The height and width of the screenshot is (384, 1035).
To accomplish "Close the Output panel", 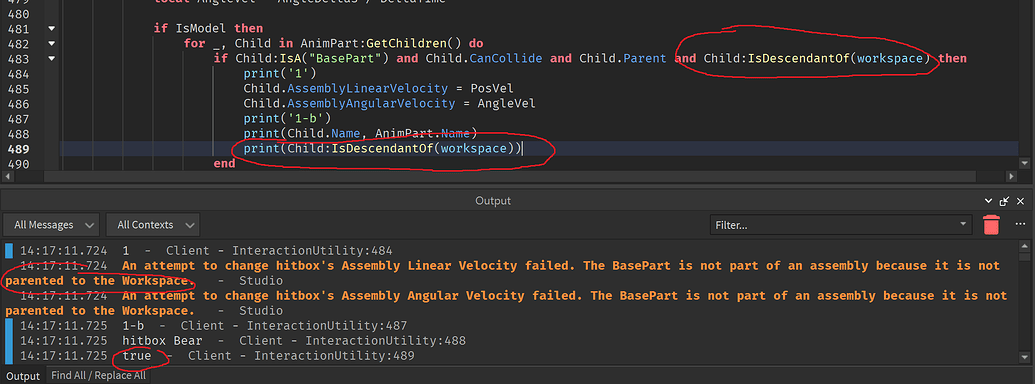I will click(x=1021, y=201).
